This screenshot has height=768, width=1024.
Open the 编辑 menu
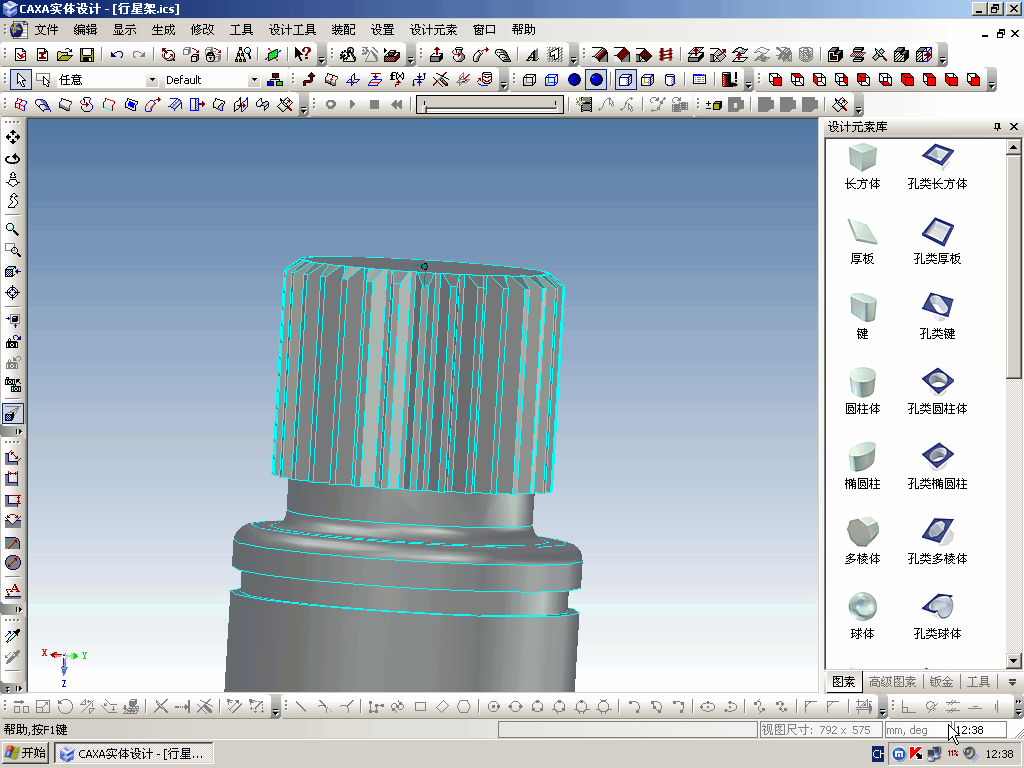pyautogui.click(x=86, y=30)
